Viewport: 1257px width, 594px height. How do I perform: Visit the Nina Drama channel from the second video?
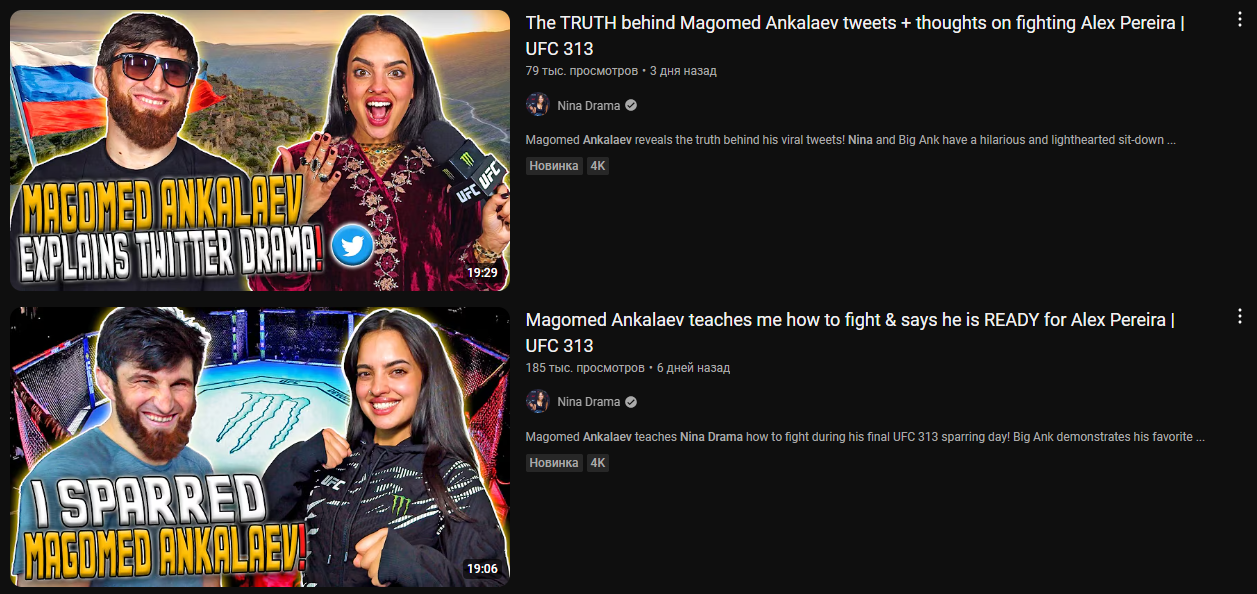[x=589, y=402]
